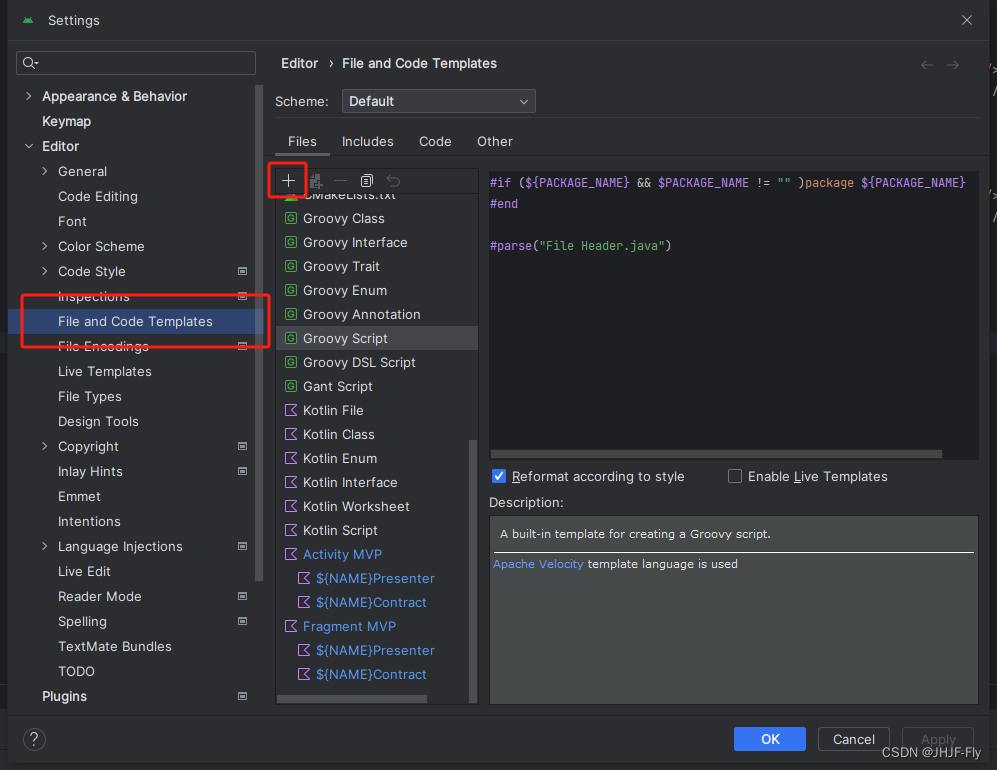
Task: Select Reader Mode settings page
Action: click(x=99, y=596)
